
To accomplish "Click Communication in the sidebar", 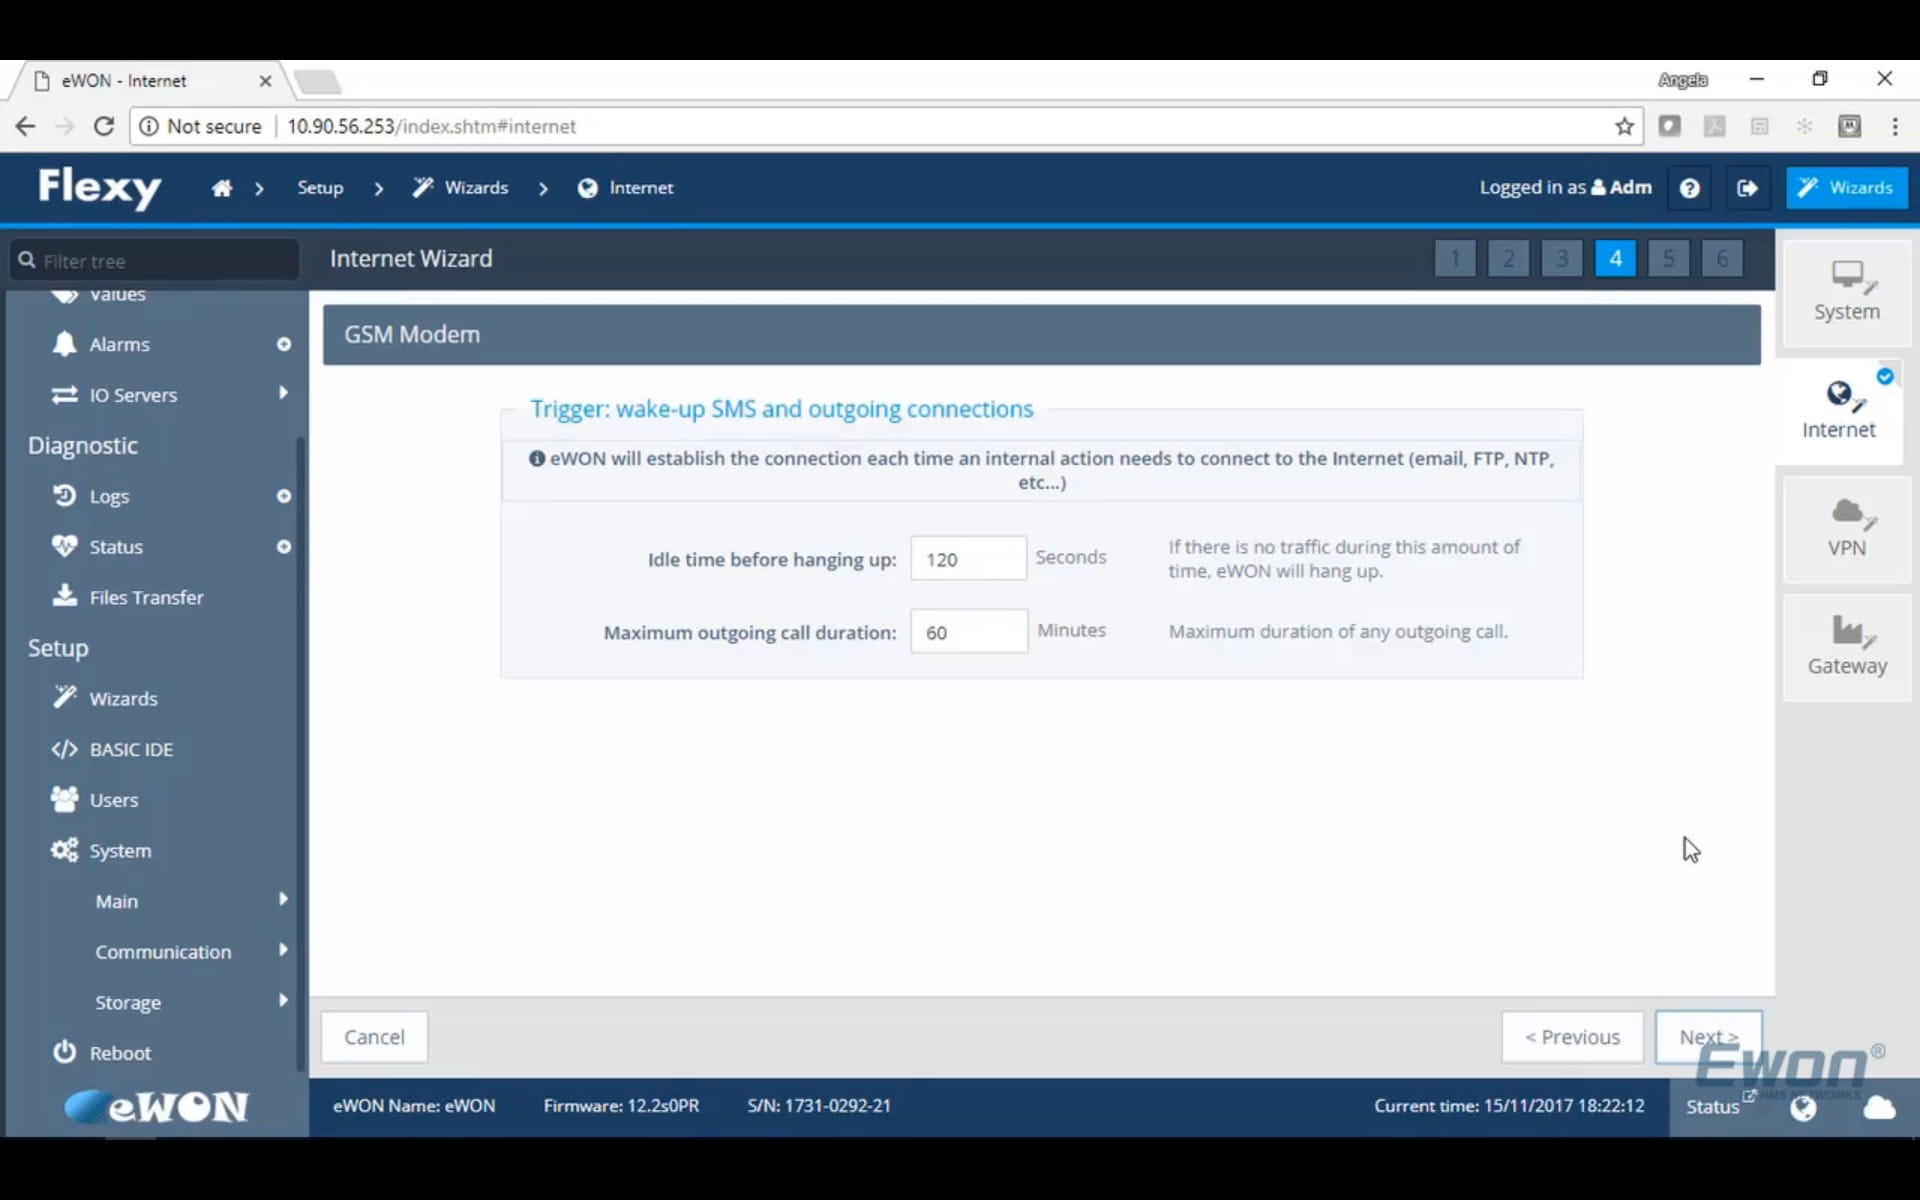I will (x=163, y=952).
